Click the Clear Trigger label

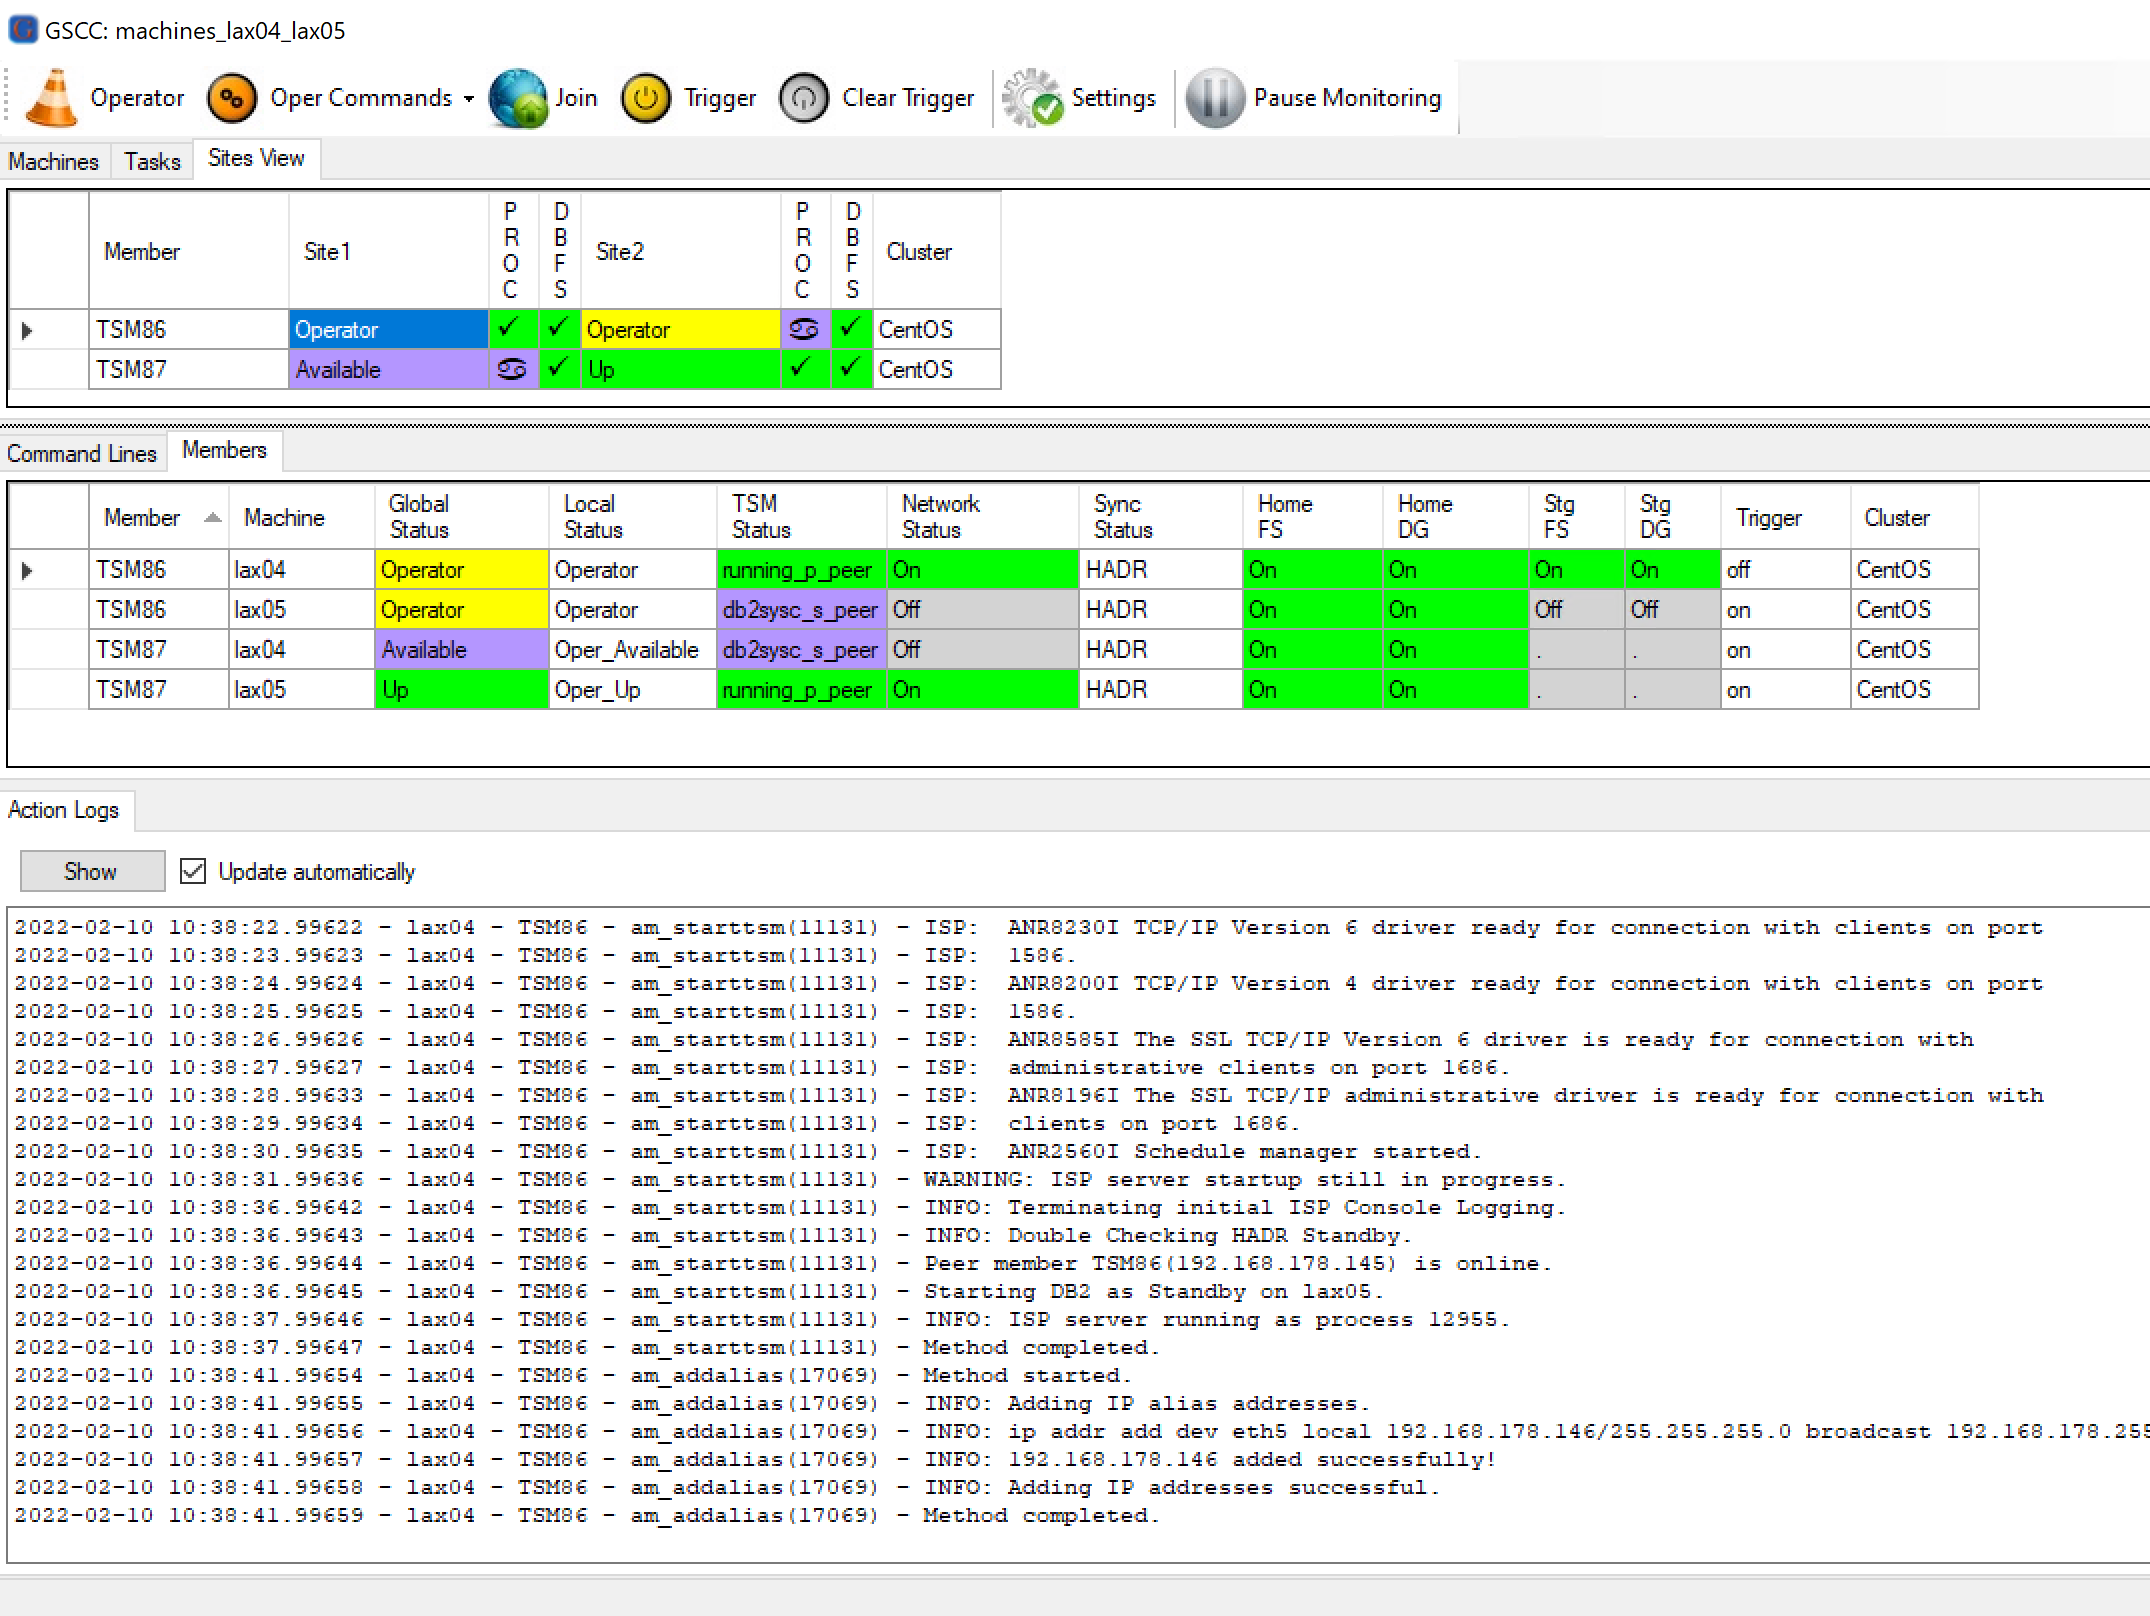tap(908, 98)
